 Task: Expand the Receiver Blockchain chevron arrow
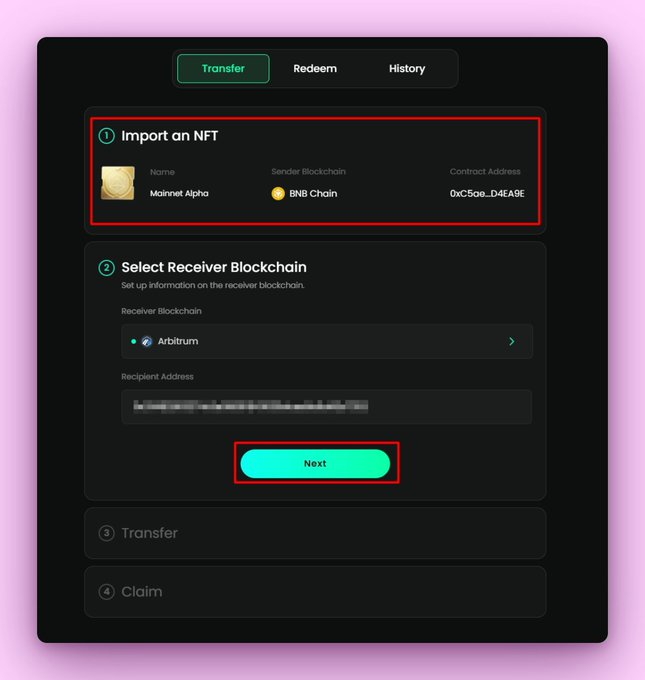(x=512, y=341)
